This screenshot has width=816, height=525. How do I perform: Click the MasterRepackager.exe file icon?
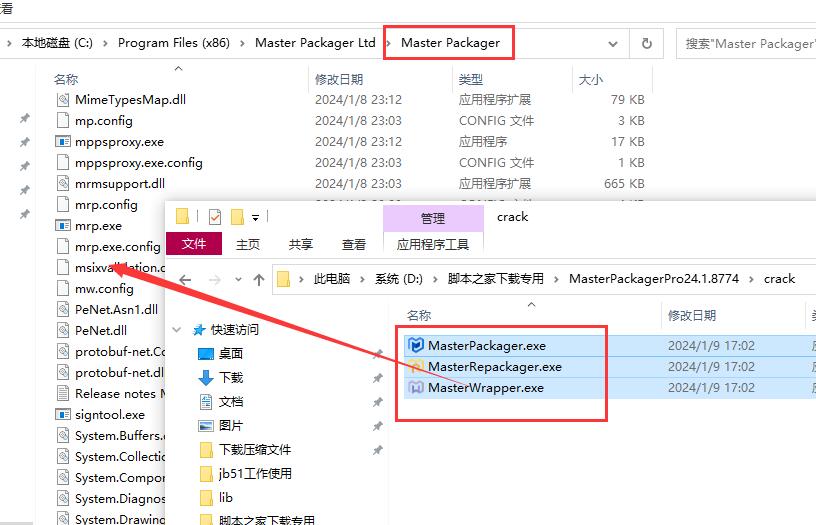click(416, 367)
